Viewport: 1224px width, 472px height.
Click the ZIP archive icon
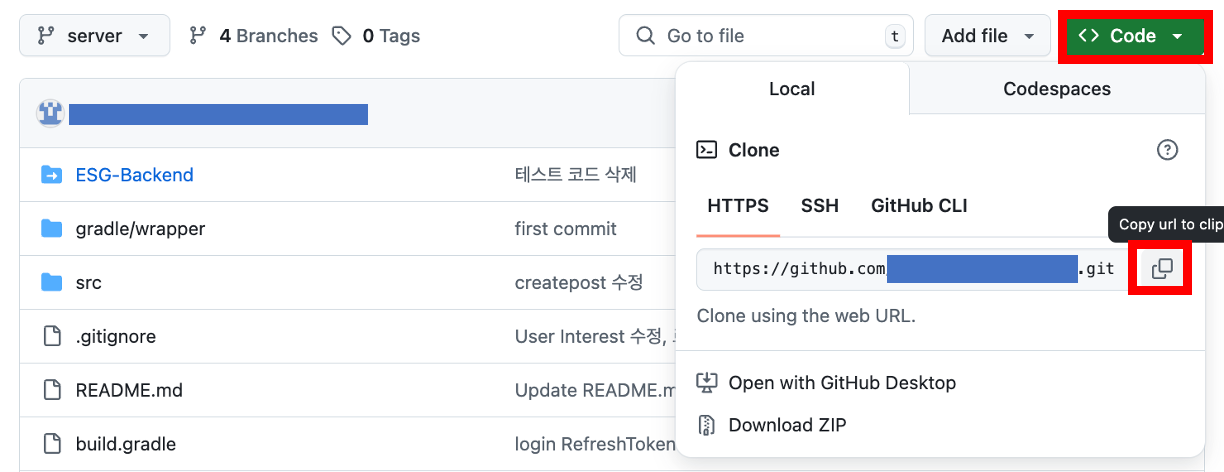(x=707, y=425)
